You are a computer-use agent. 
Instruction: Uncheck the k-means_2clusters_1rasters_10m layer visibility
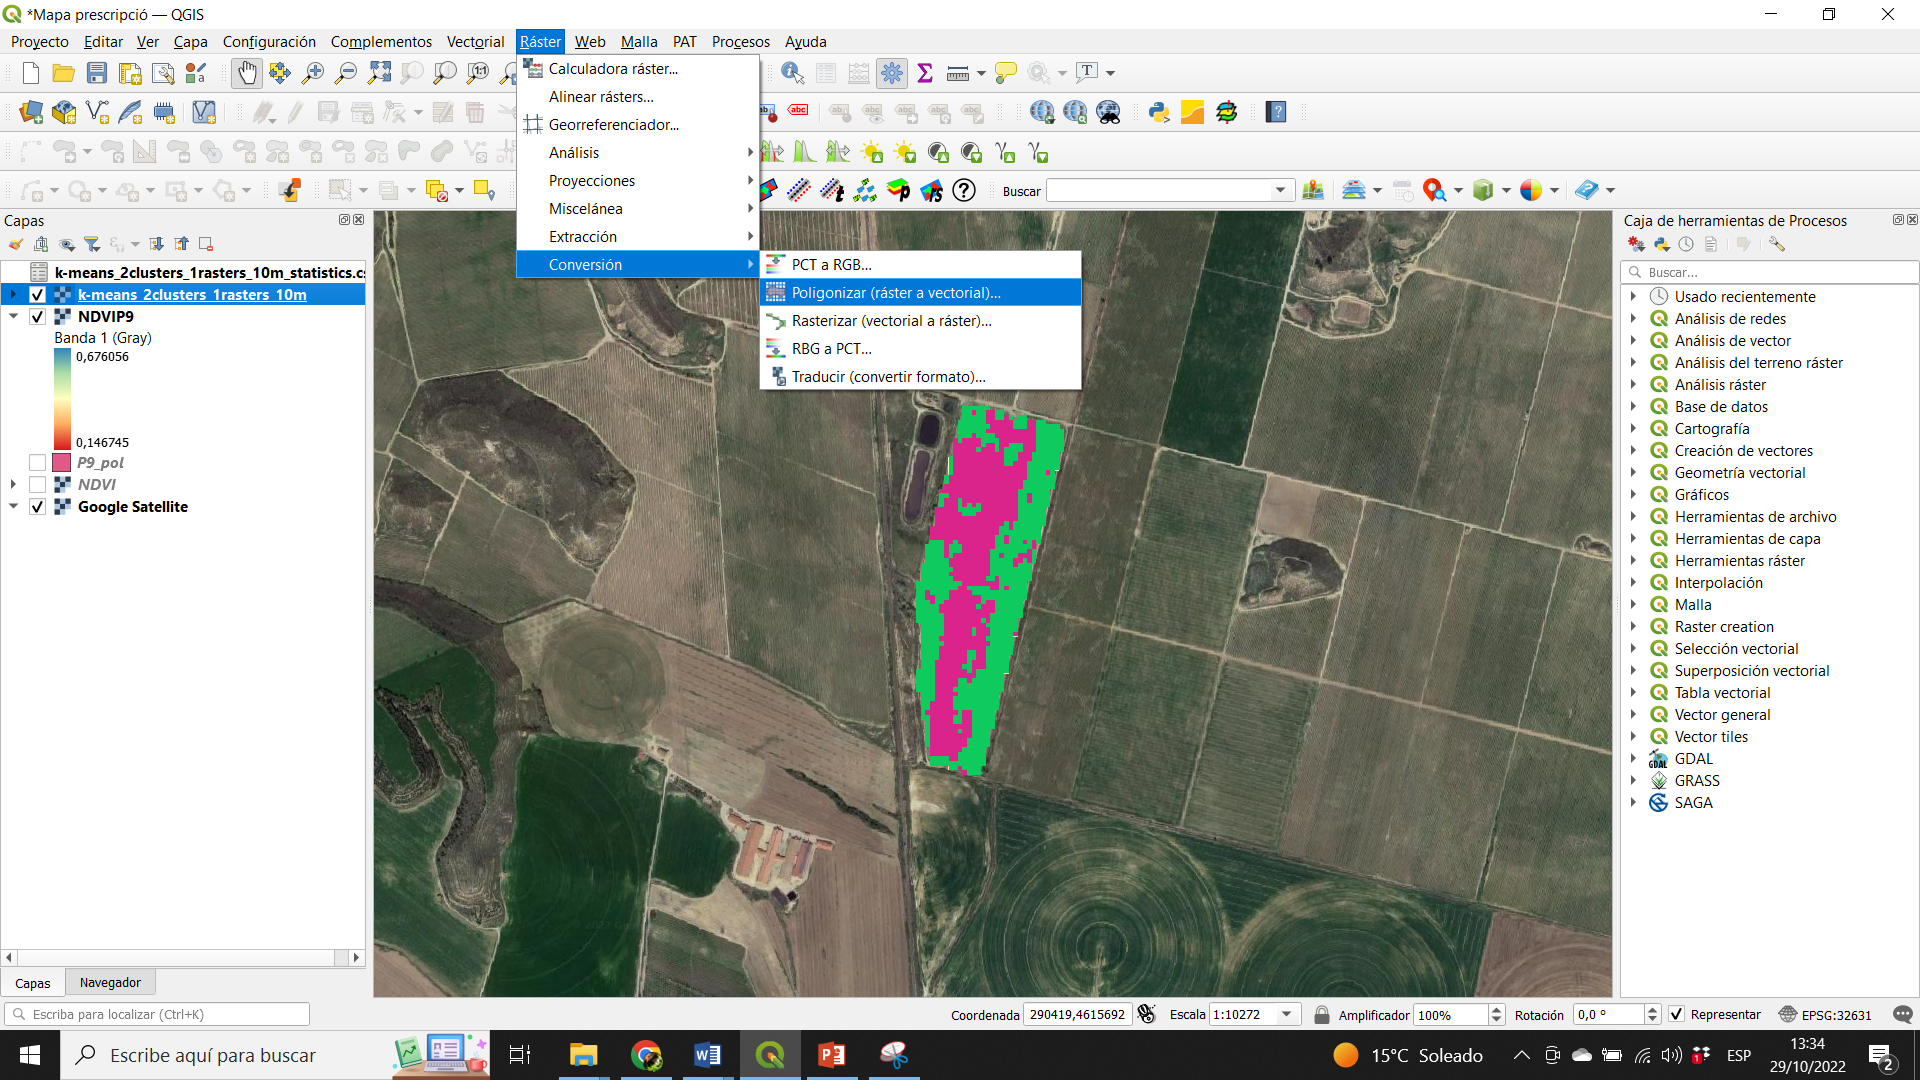(38, 295)
